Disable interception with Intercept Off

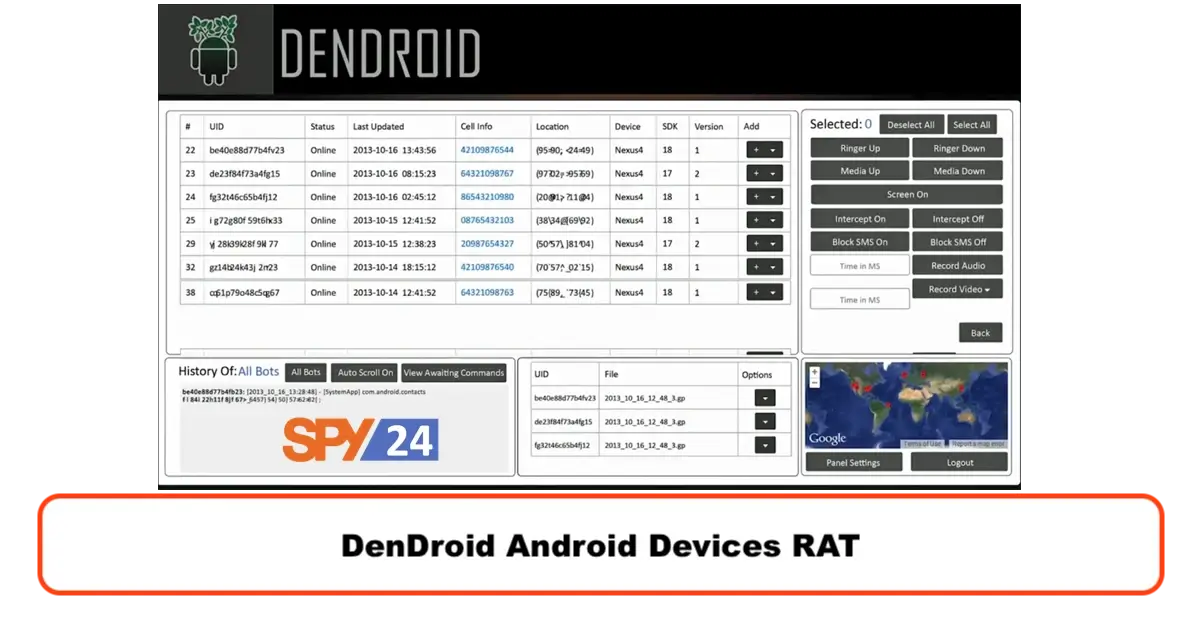[x=958, y=219]
